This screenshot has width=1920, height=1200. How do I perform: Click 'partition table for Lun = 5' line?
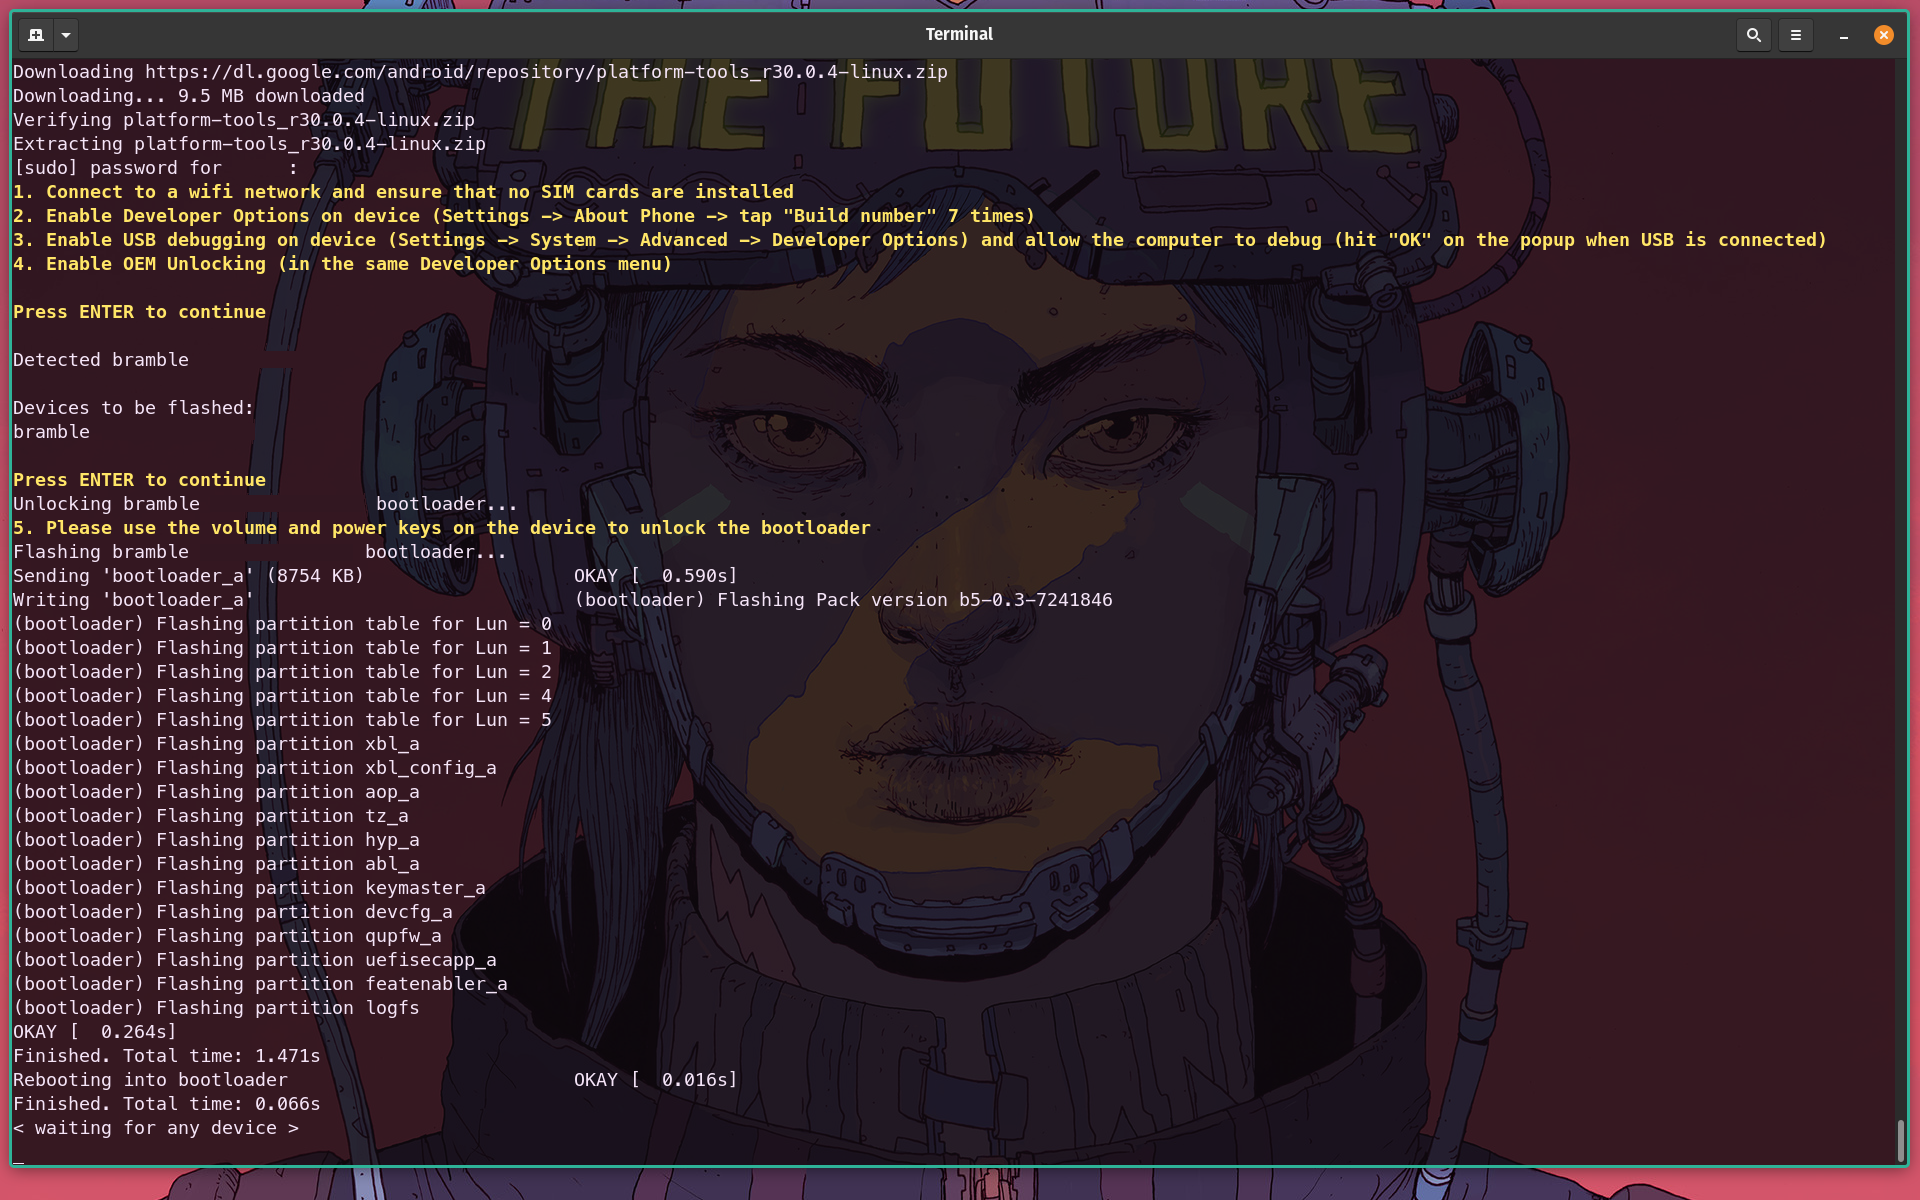282,720
